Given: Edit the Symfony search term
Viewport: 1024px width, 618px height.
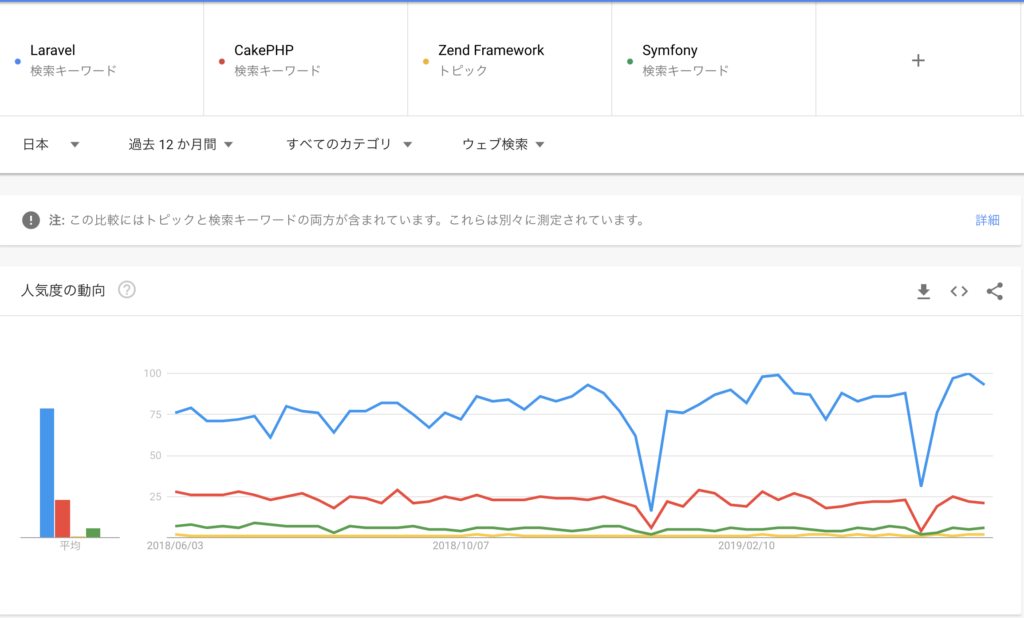Looking at the screenshot, I should point(670,50).
